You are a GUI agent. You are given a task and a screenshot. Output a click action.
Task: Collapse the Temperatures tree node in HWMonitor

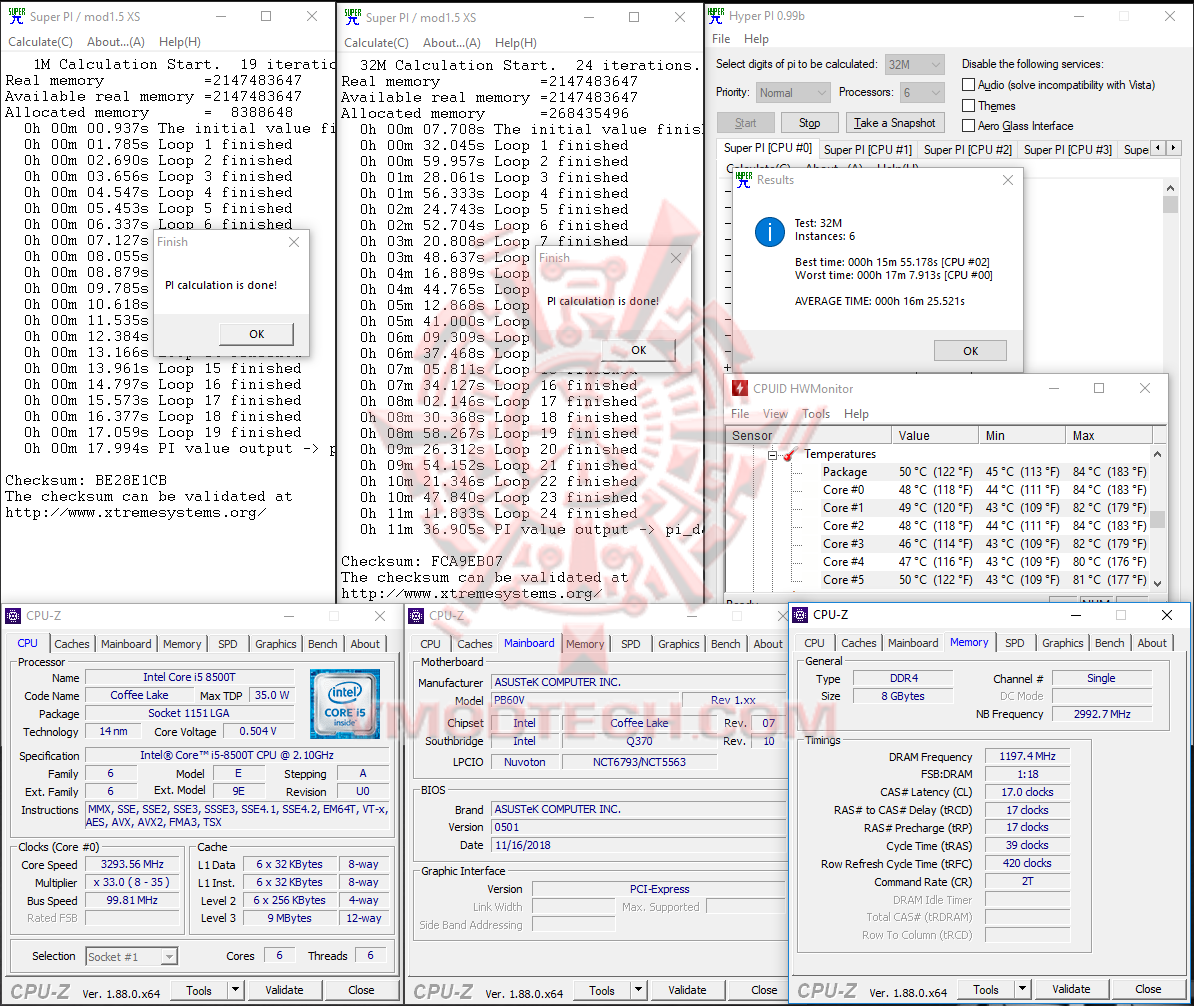[x=772, y=455]
